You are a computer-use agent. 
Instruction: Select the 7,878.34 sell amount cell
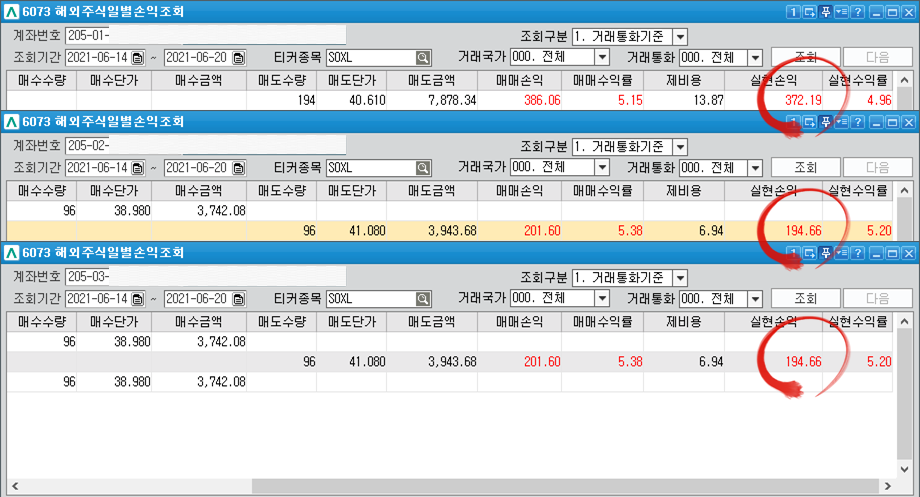[432, 100]
